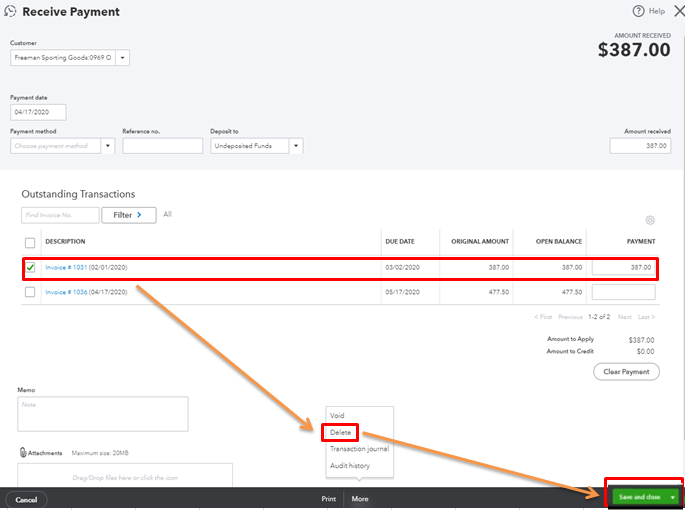Expand the Deposit to dropdown
685x510 pixels.
(296, 146)
